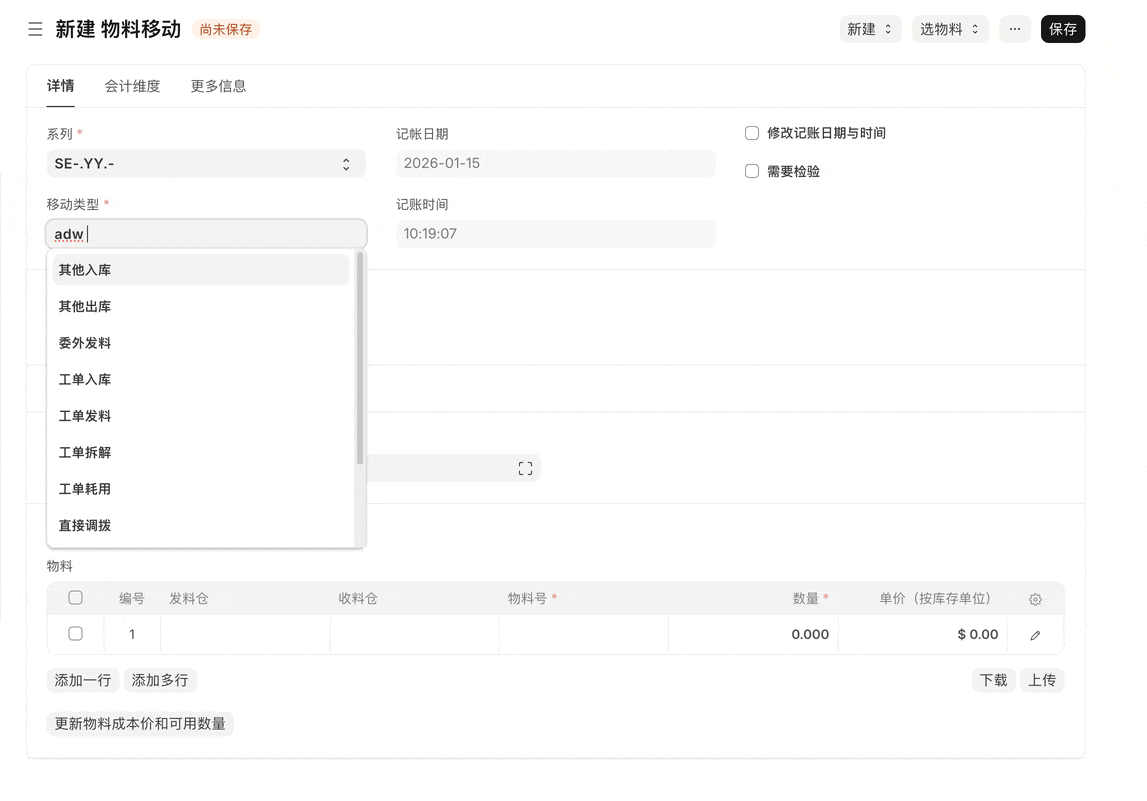Enable the 修改记账日期与时间 checkbox
Screen dimensions: 1147x801
(751, 132)
